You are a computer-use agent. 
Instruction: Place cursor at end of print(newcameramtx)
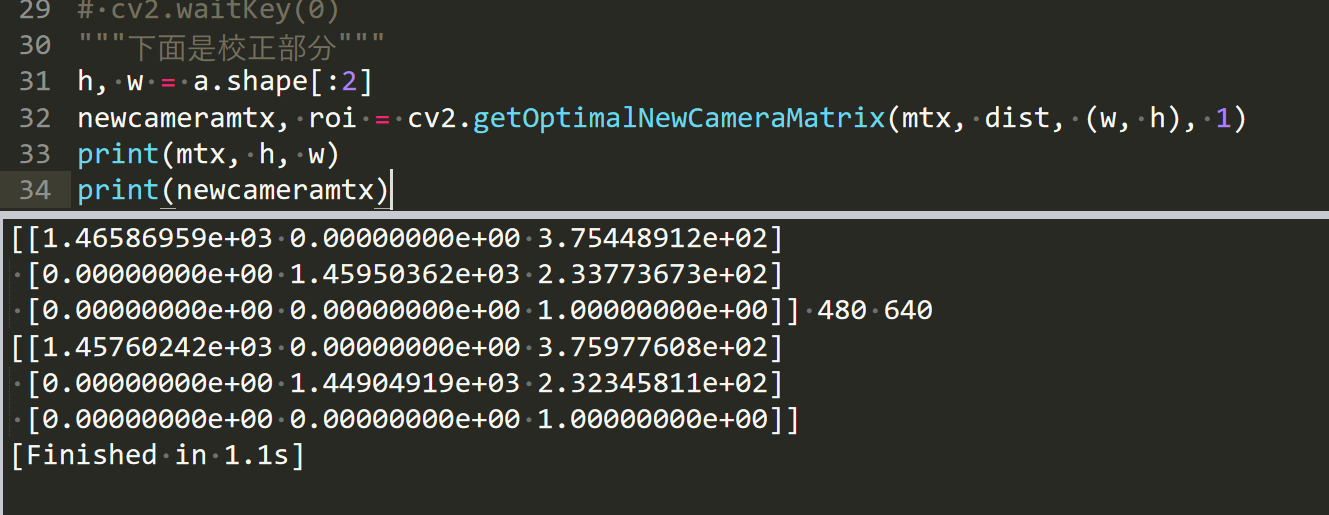[391, 190]
